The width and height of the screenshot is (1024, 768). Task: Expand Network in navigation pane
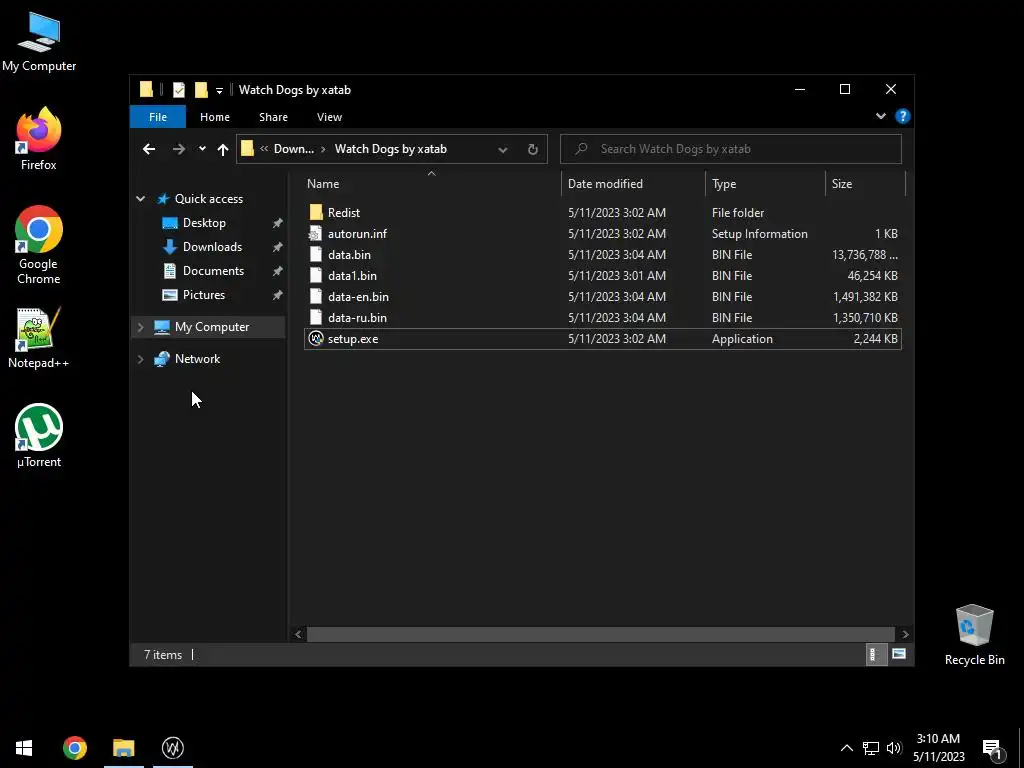[x=140, y=359]
